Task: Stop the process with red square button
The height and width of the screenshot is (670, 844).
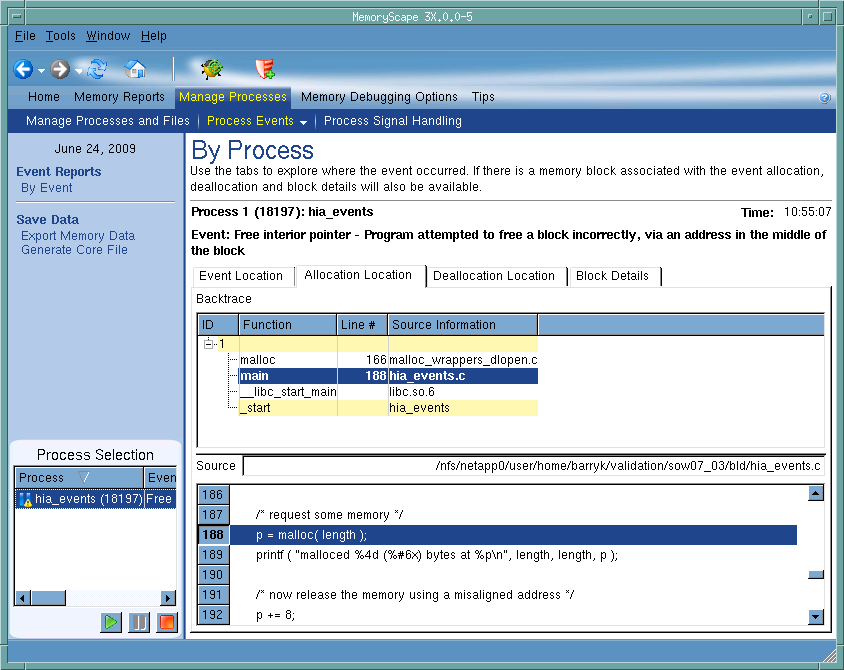Action: click(166, 622)
